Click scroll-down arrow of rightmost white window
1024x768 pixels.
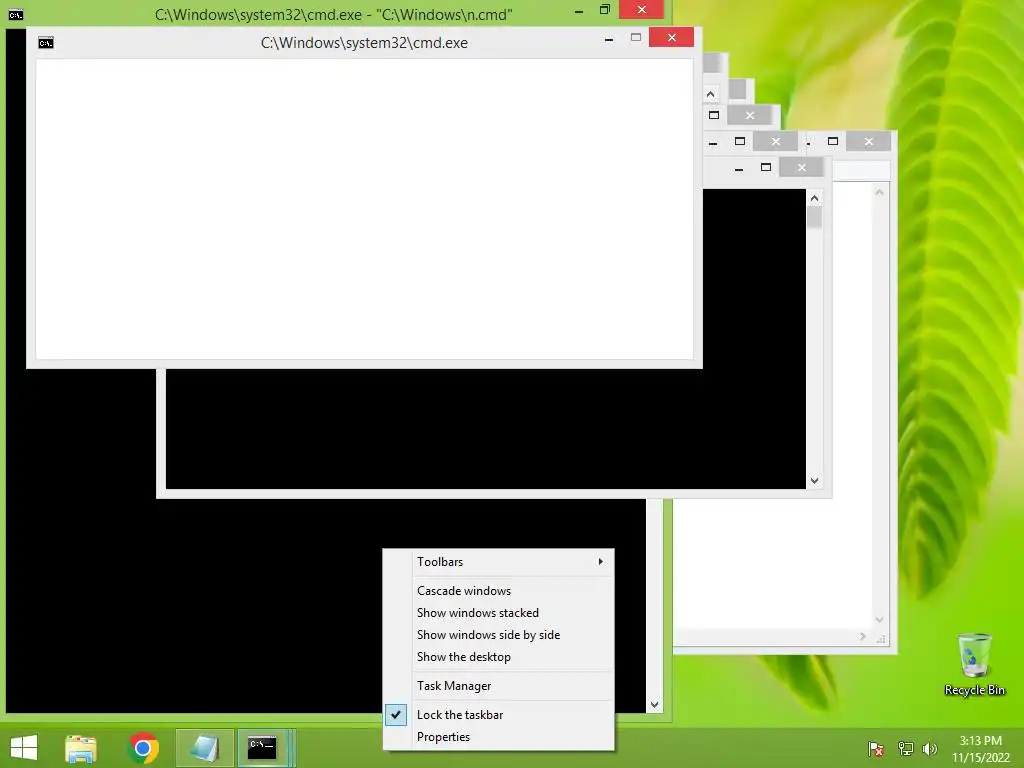coord(879,619)
